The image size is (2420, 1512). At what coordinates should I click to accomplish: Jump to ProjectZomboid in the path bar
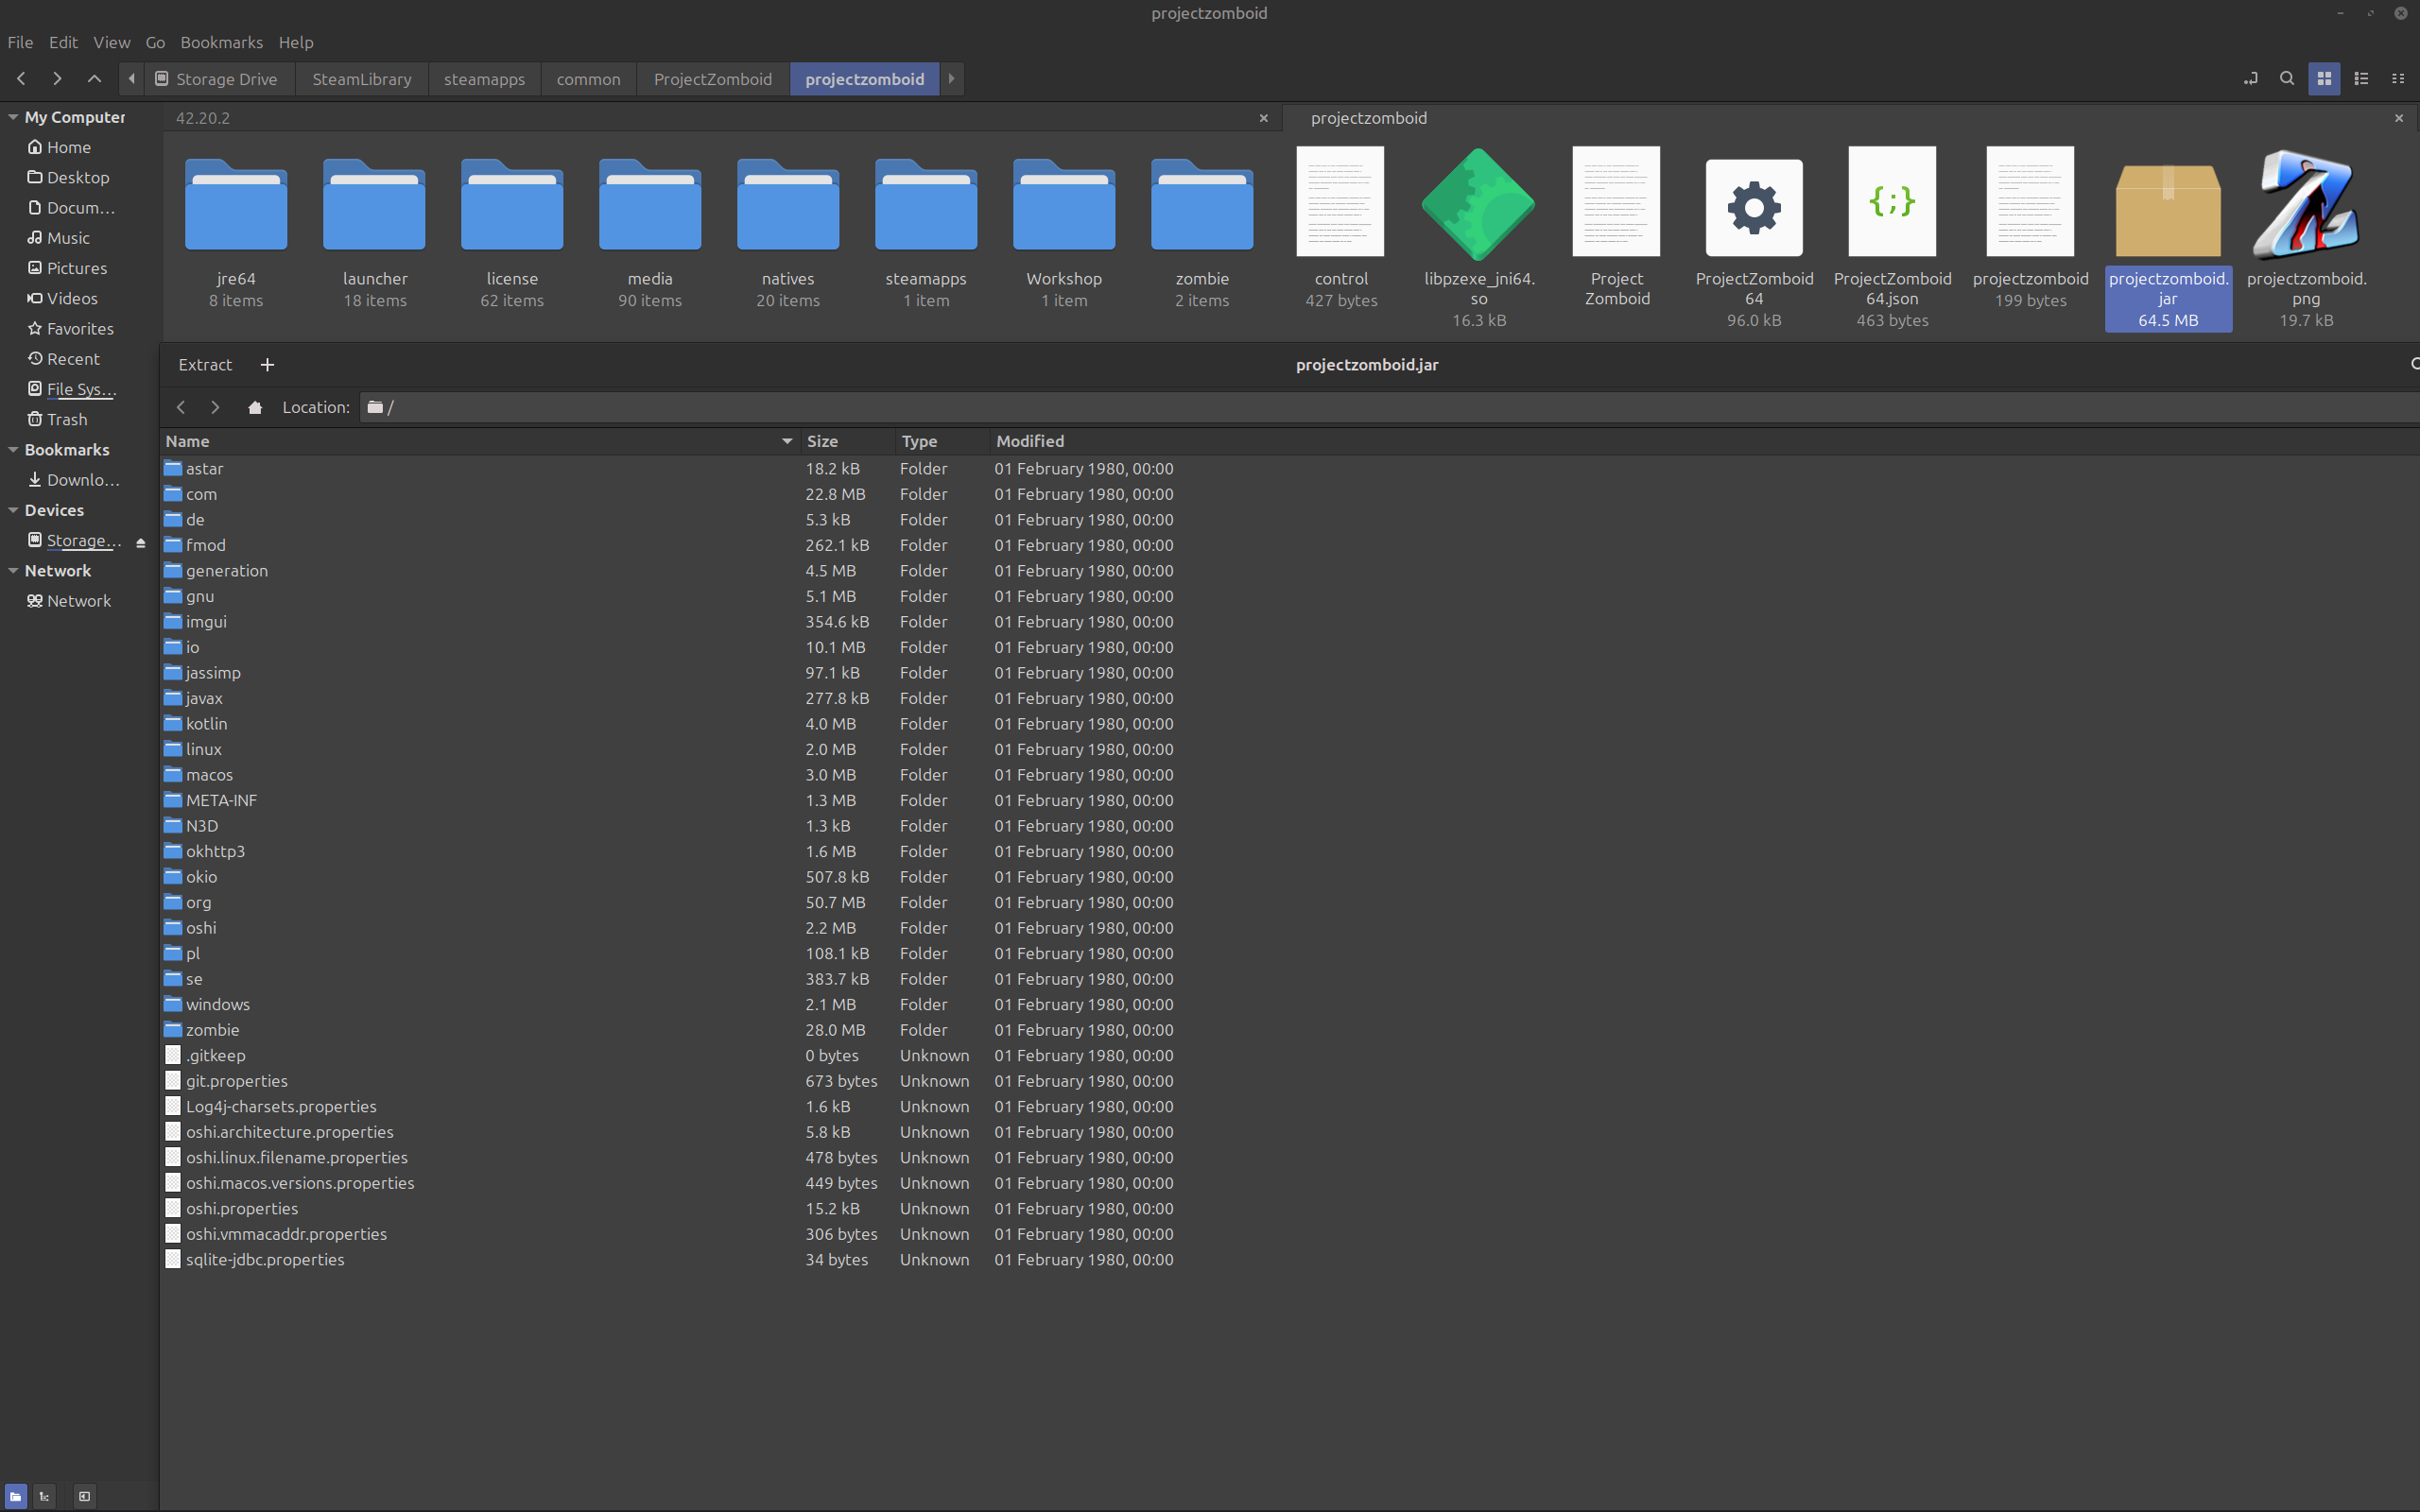(713, 79)
